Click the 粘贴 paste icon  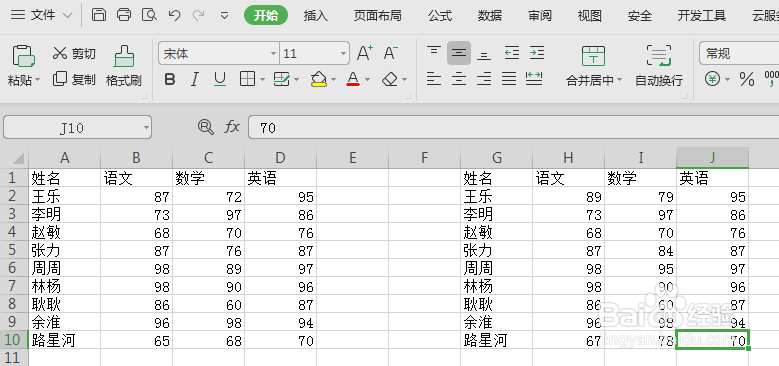(23, 56)
